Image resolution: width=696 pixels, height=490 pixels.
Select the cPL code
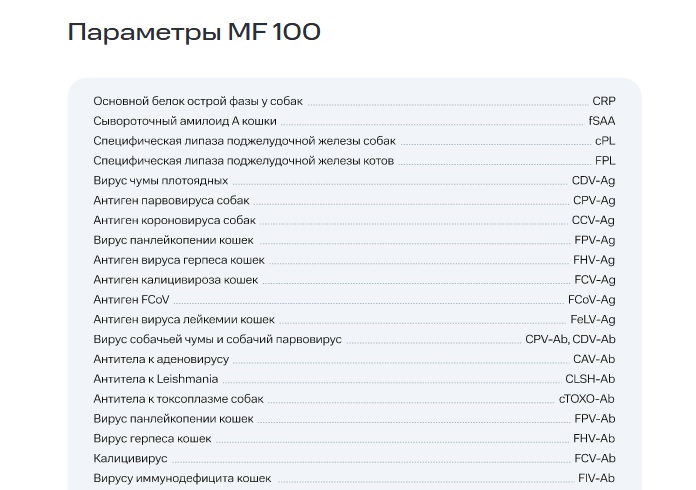(x=604, y=141)
